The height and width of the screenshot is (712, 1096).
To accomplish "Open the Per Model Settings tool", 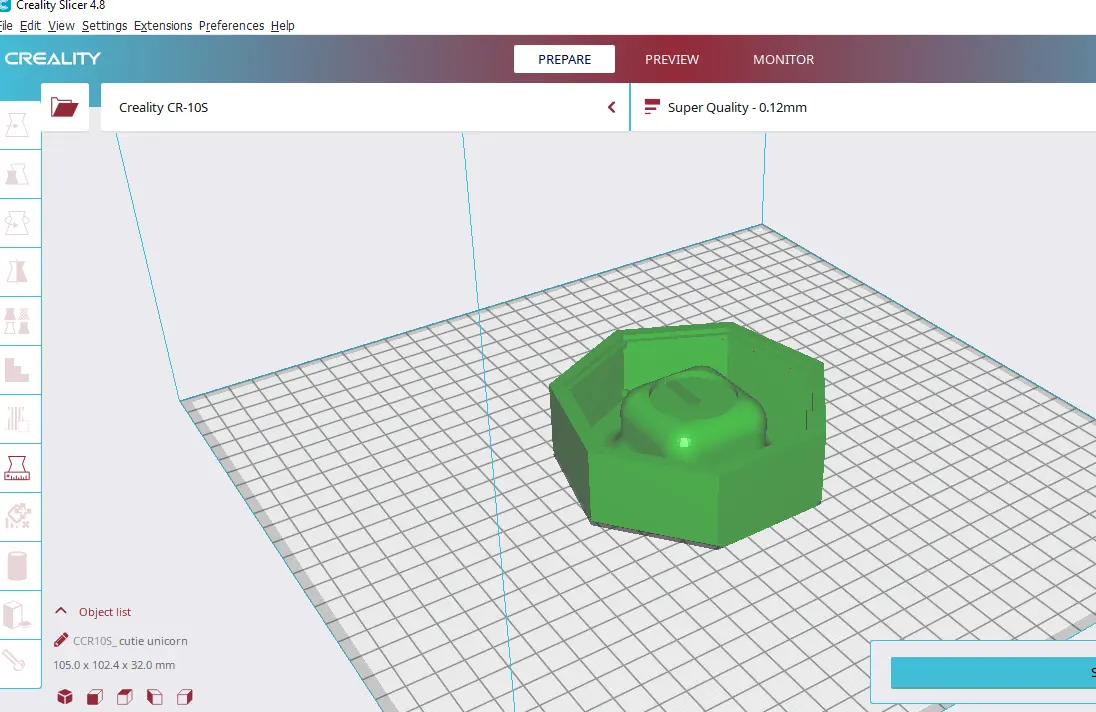I will point(17,321).
